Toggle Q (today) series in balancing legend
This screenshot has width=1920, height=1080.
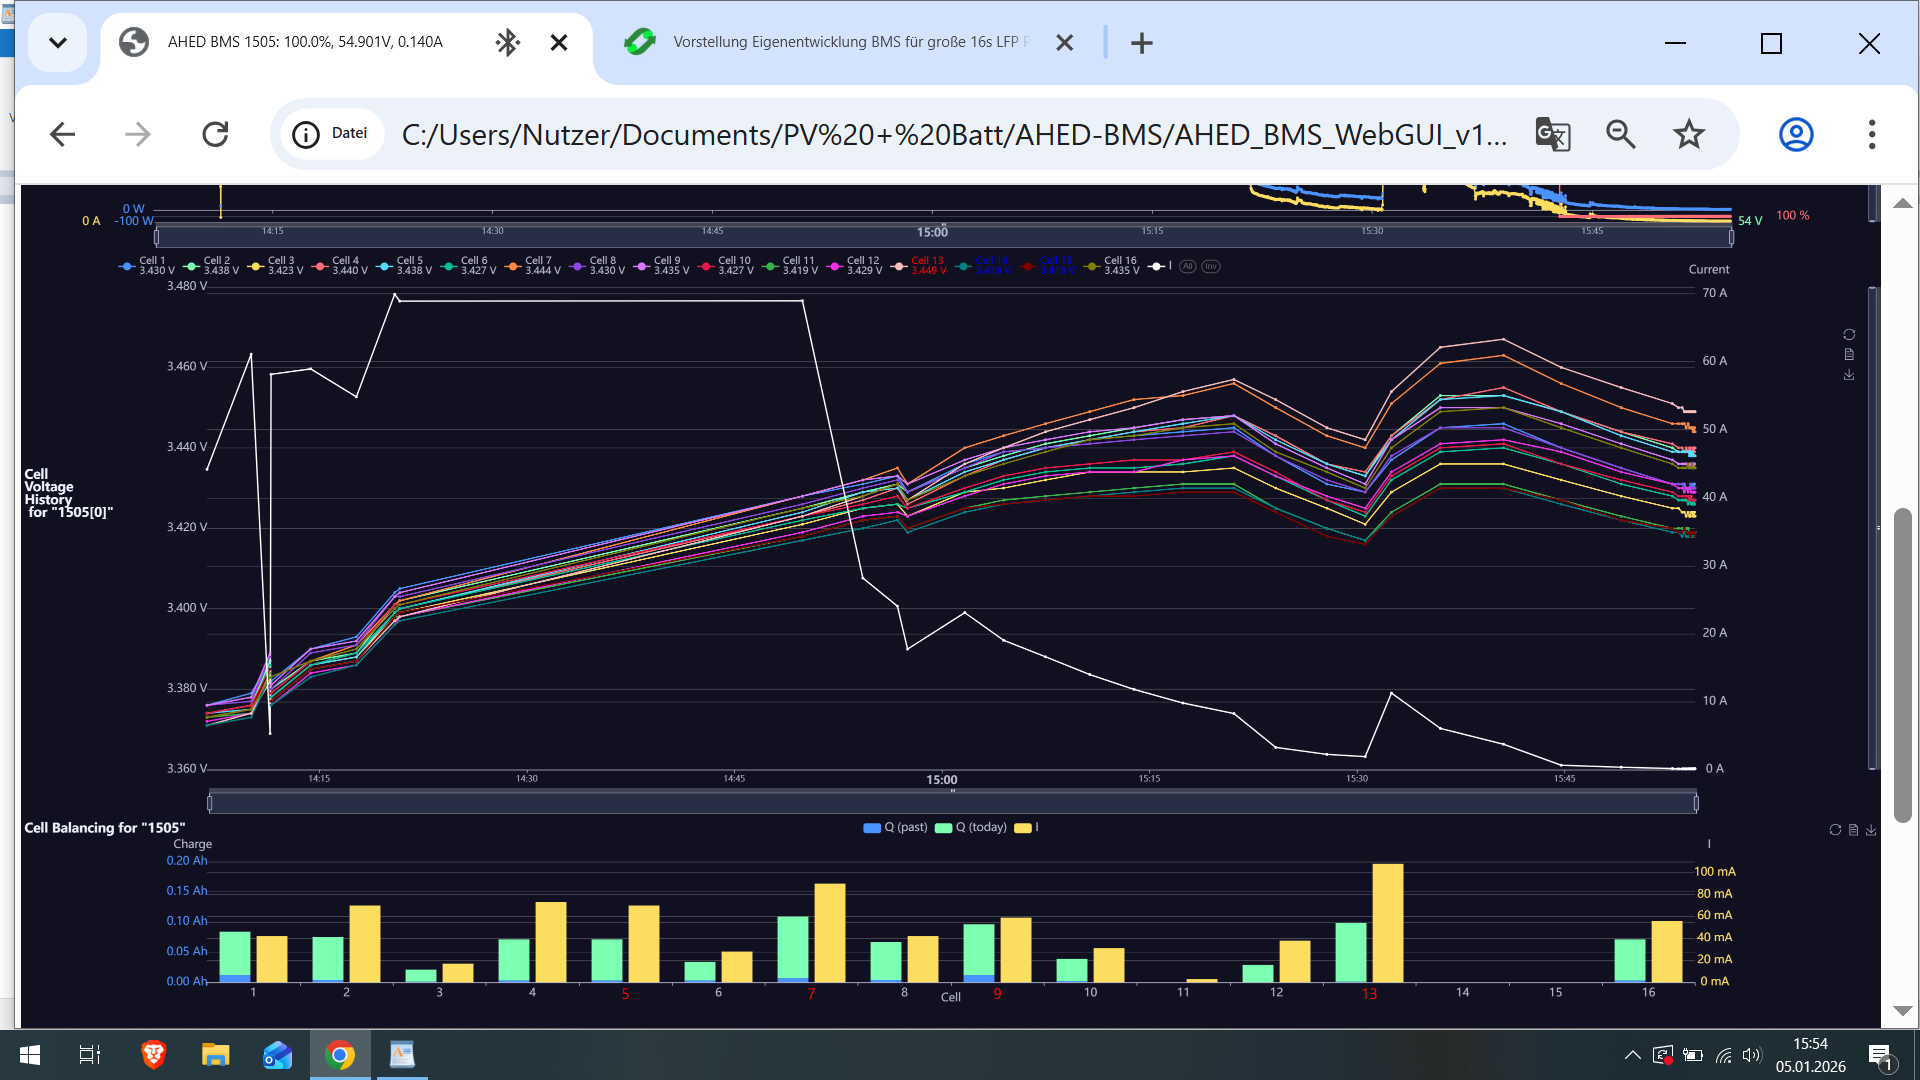(x=971, y=827)
